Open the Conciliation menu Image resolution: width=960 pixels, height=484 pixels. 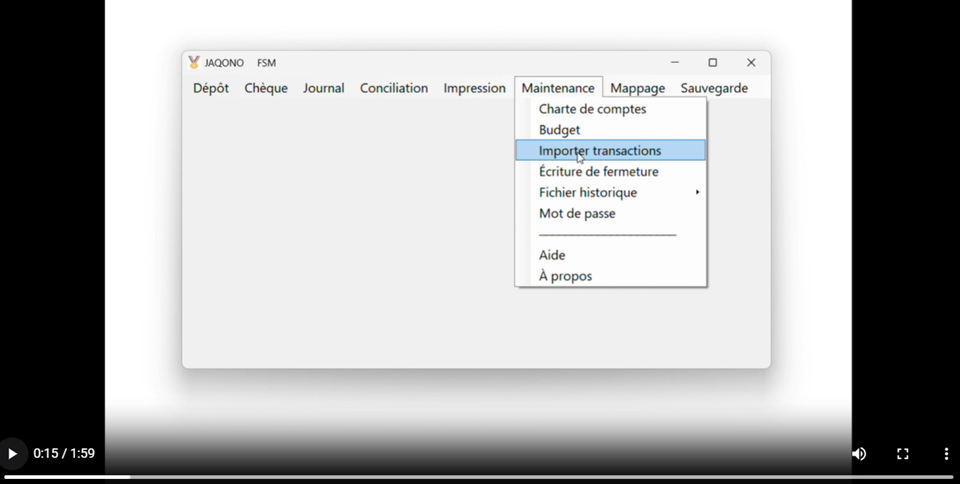pos(394,88)
